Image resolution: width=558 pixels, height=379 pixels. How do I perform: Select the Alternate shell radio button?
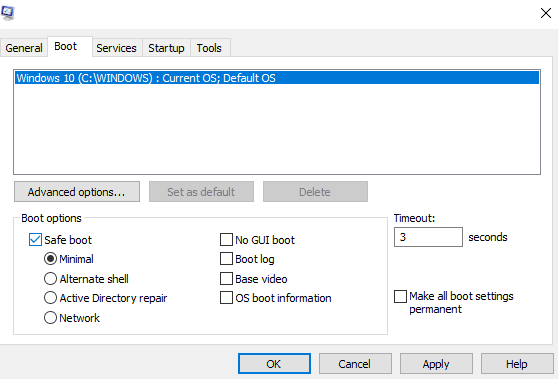[50, 279]
